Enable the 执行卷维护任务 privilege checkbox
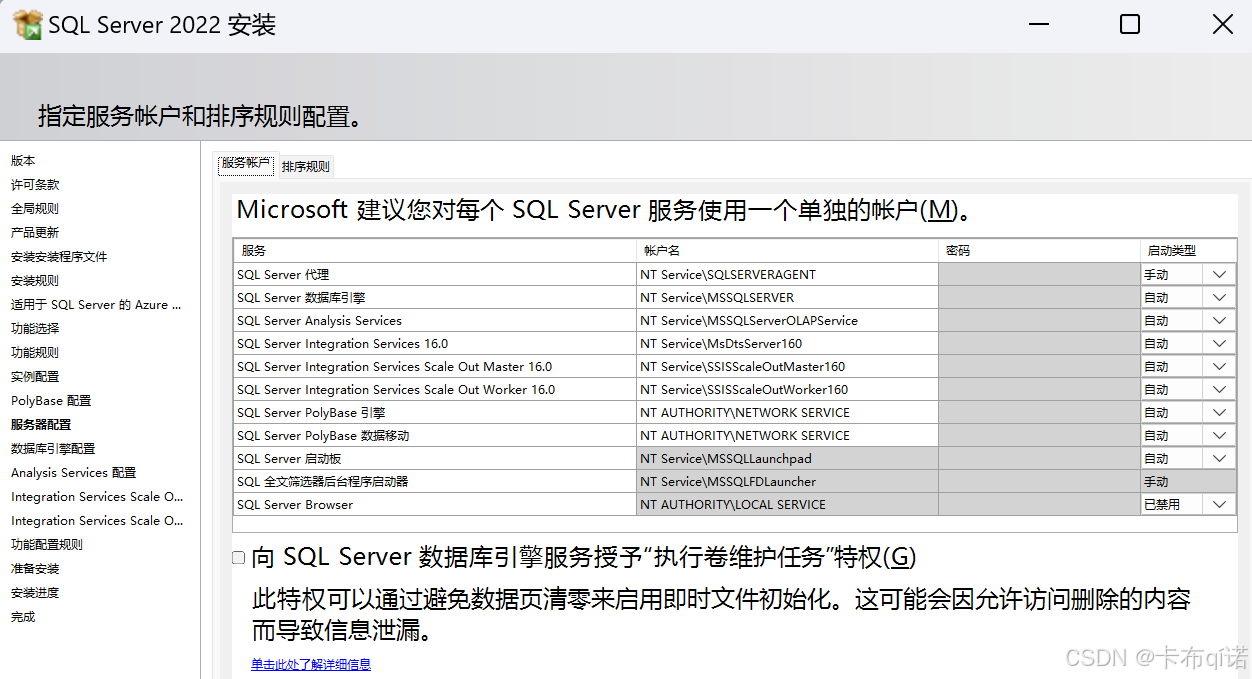 coord(238,557)
